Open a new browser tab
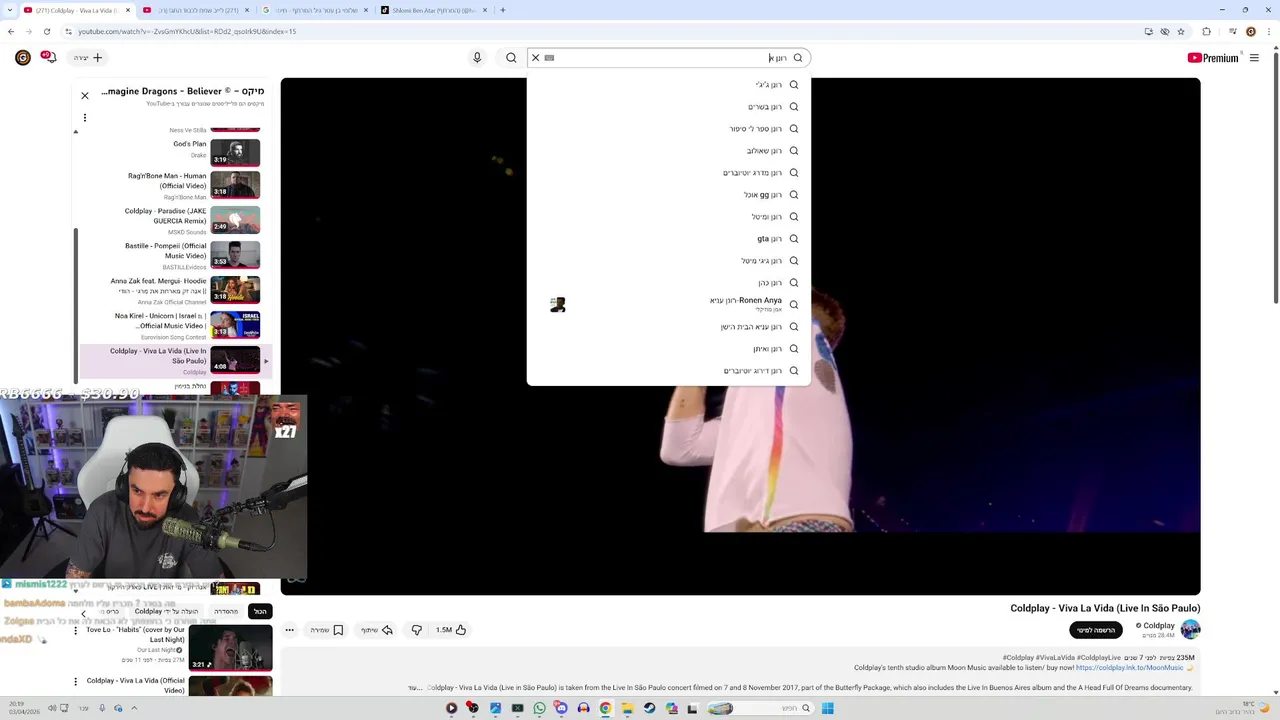The width and height of the screenshot is (1280, 720). point(503,10)
